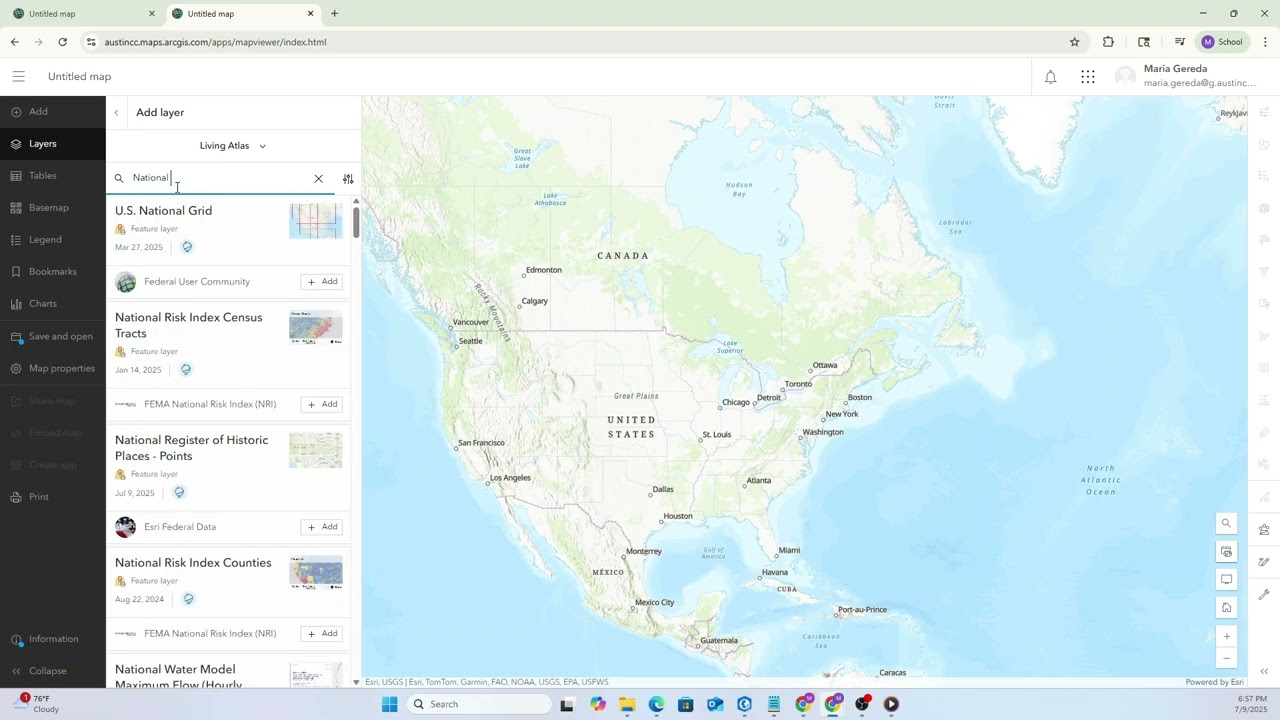1280x720 pixels.
Task: Click the Windows taskbar Search box
Action: [480, 705]
